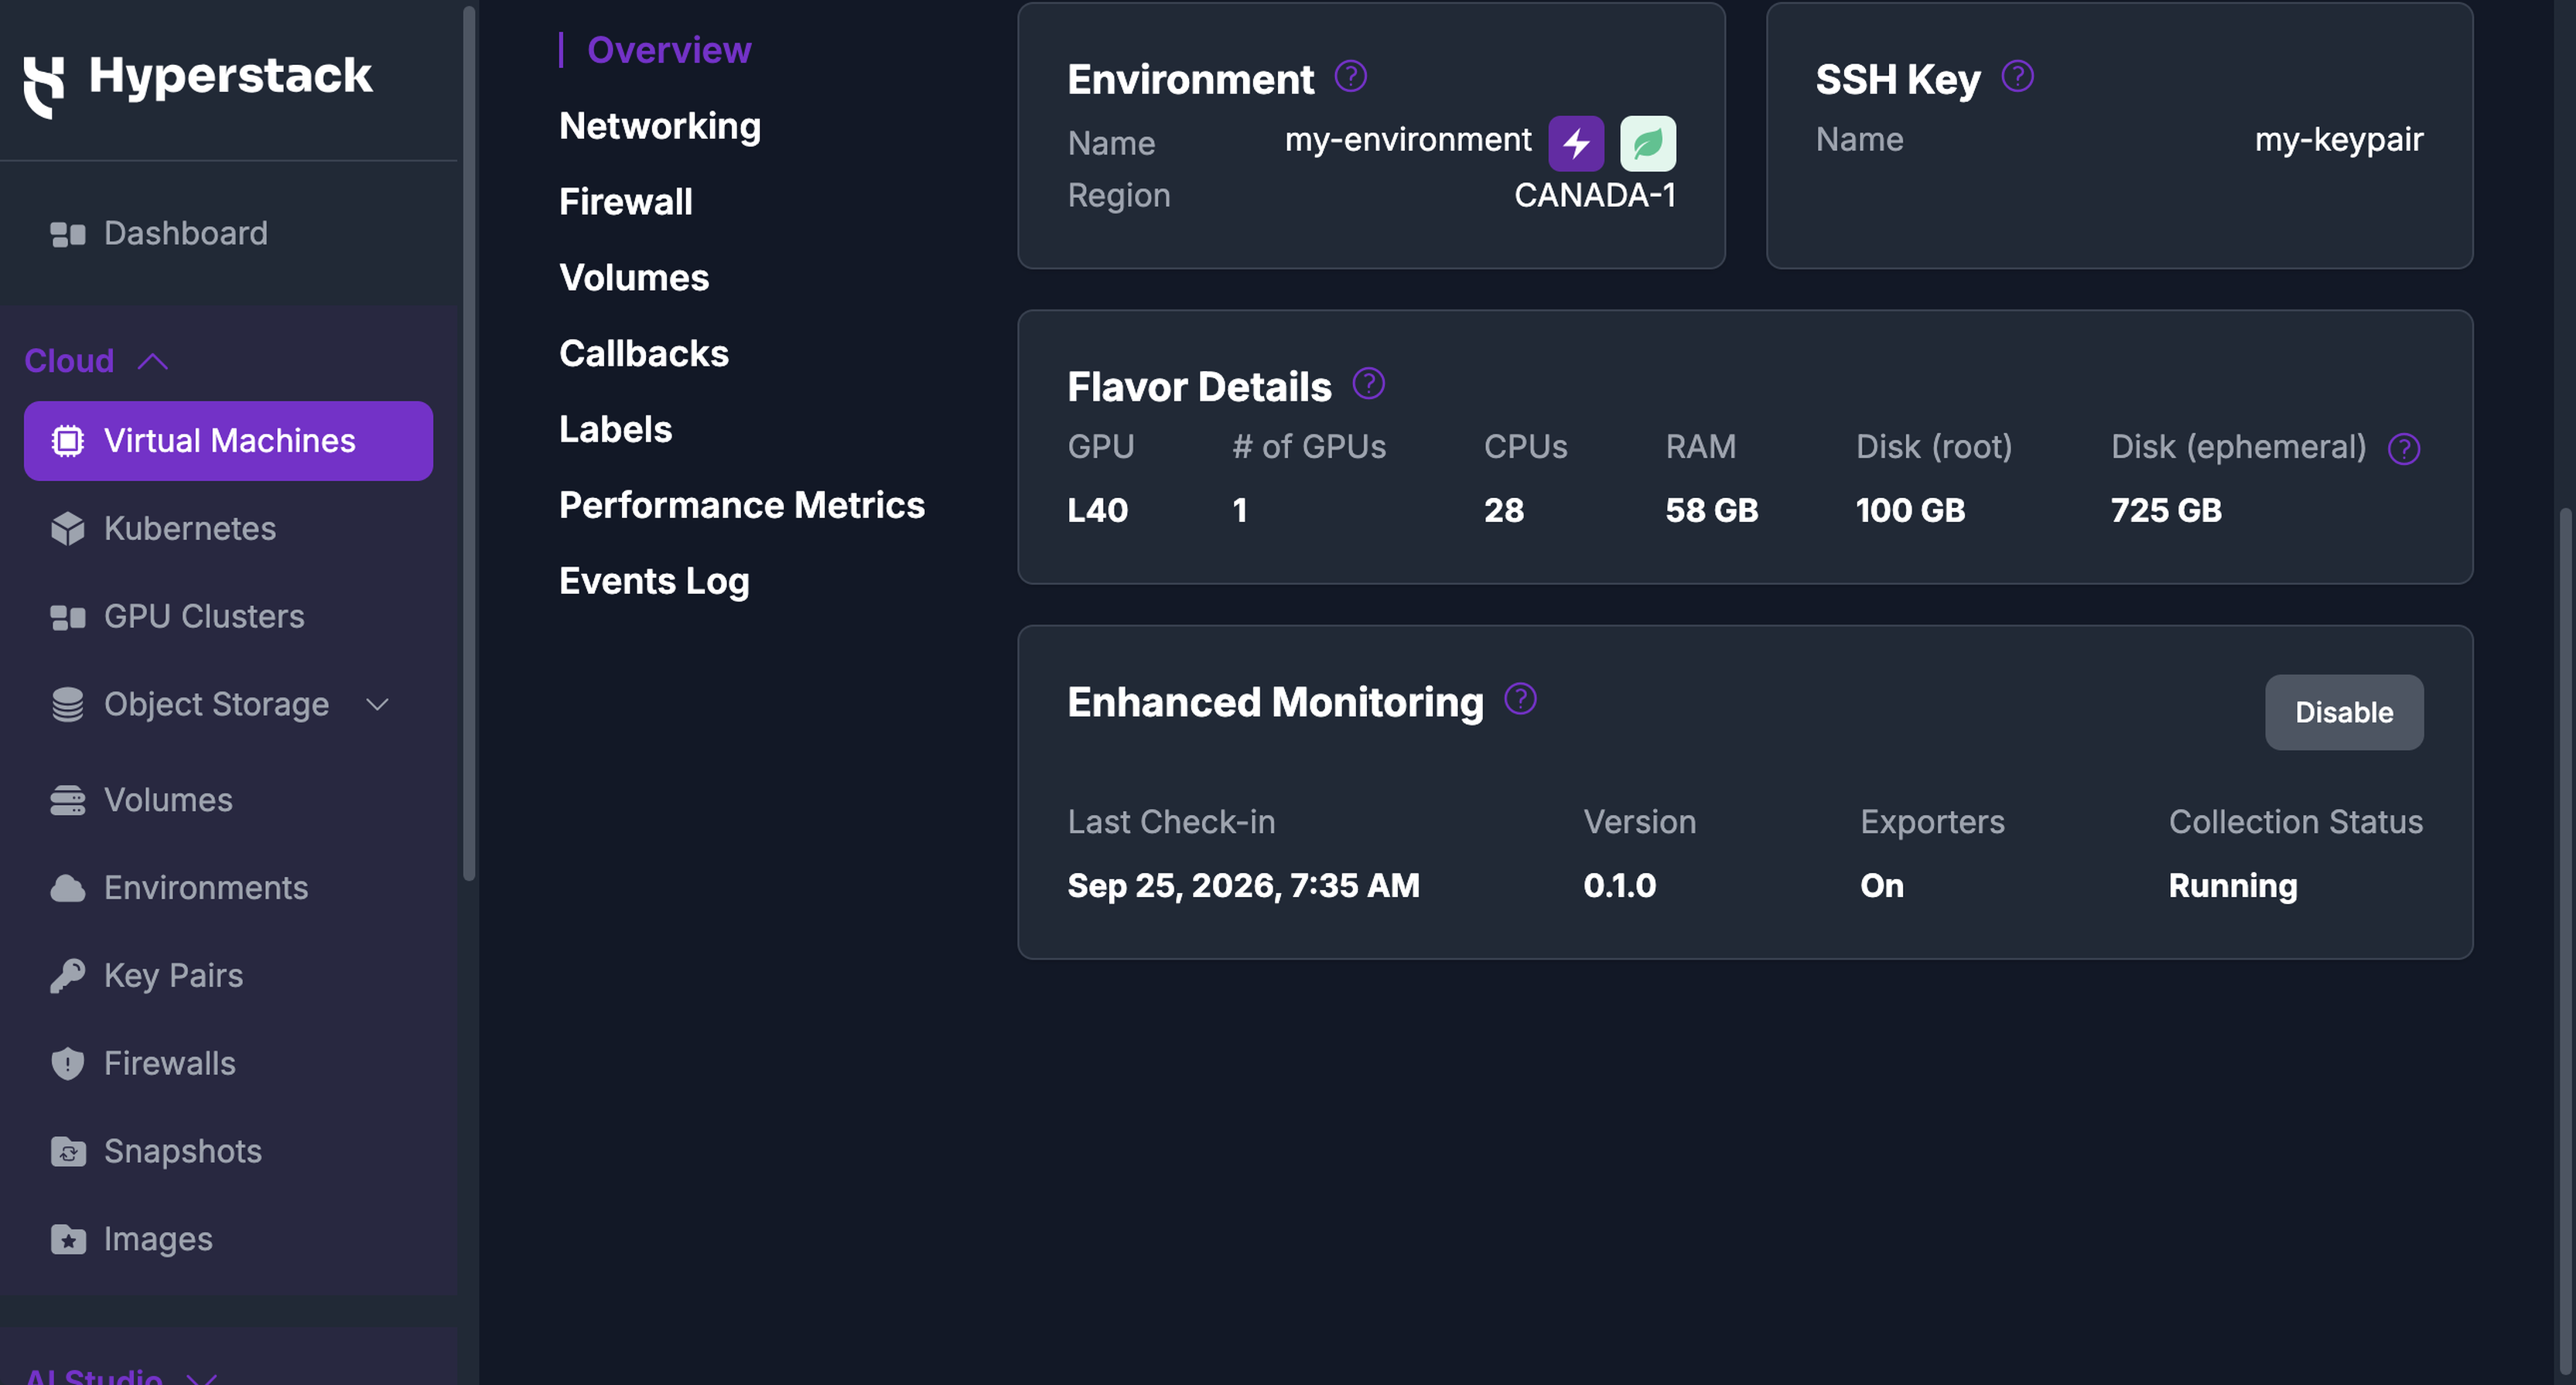Collapse the Cloud section chevron

tap(152, 361)
